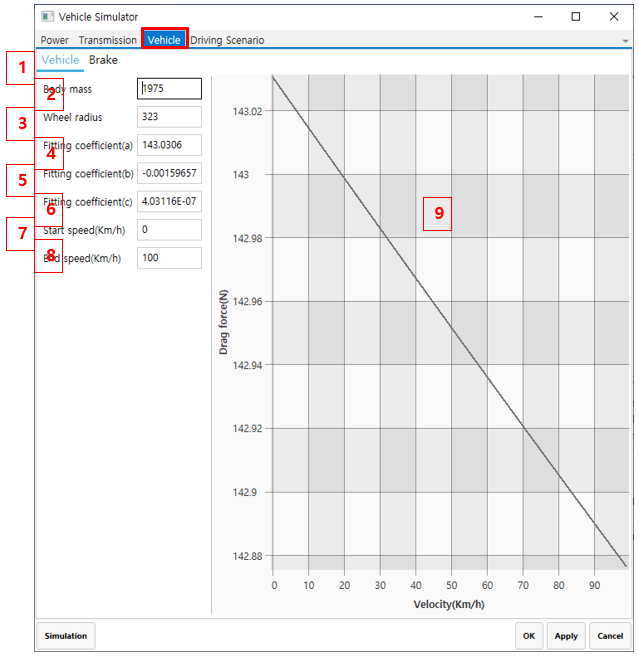Click the 50 velocity axis label
This screenshot has height=660, width=639.
(451, 585)
